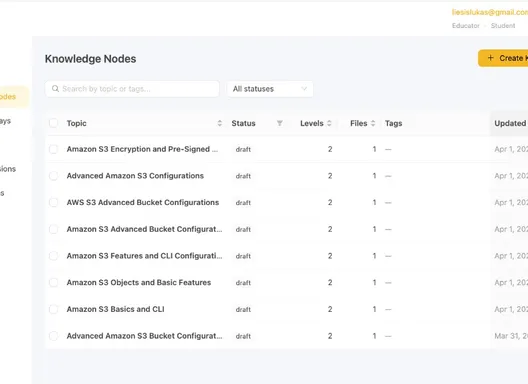The height and width of the screenshot is (384, 528).
Task: Check the Amazon S3 Advanced Bucket Configurat... row
Action: [53, 229]
